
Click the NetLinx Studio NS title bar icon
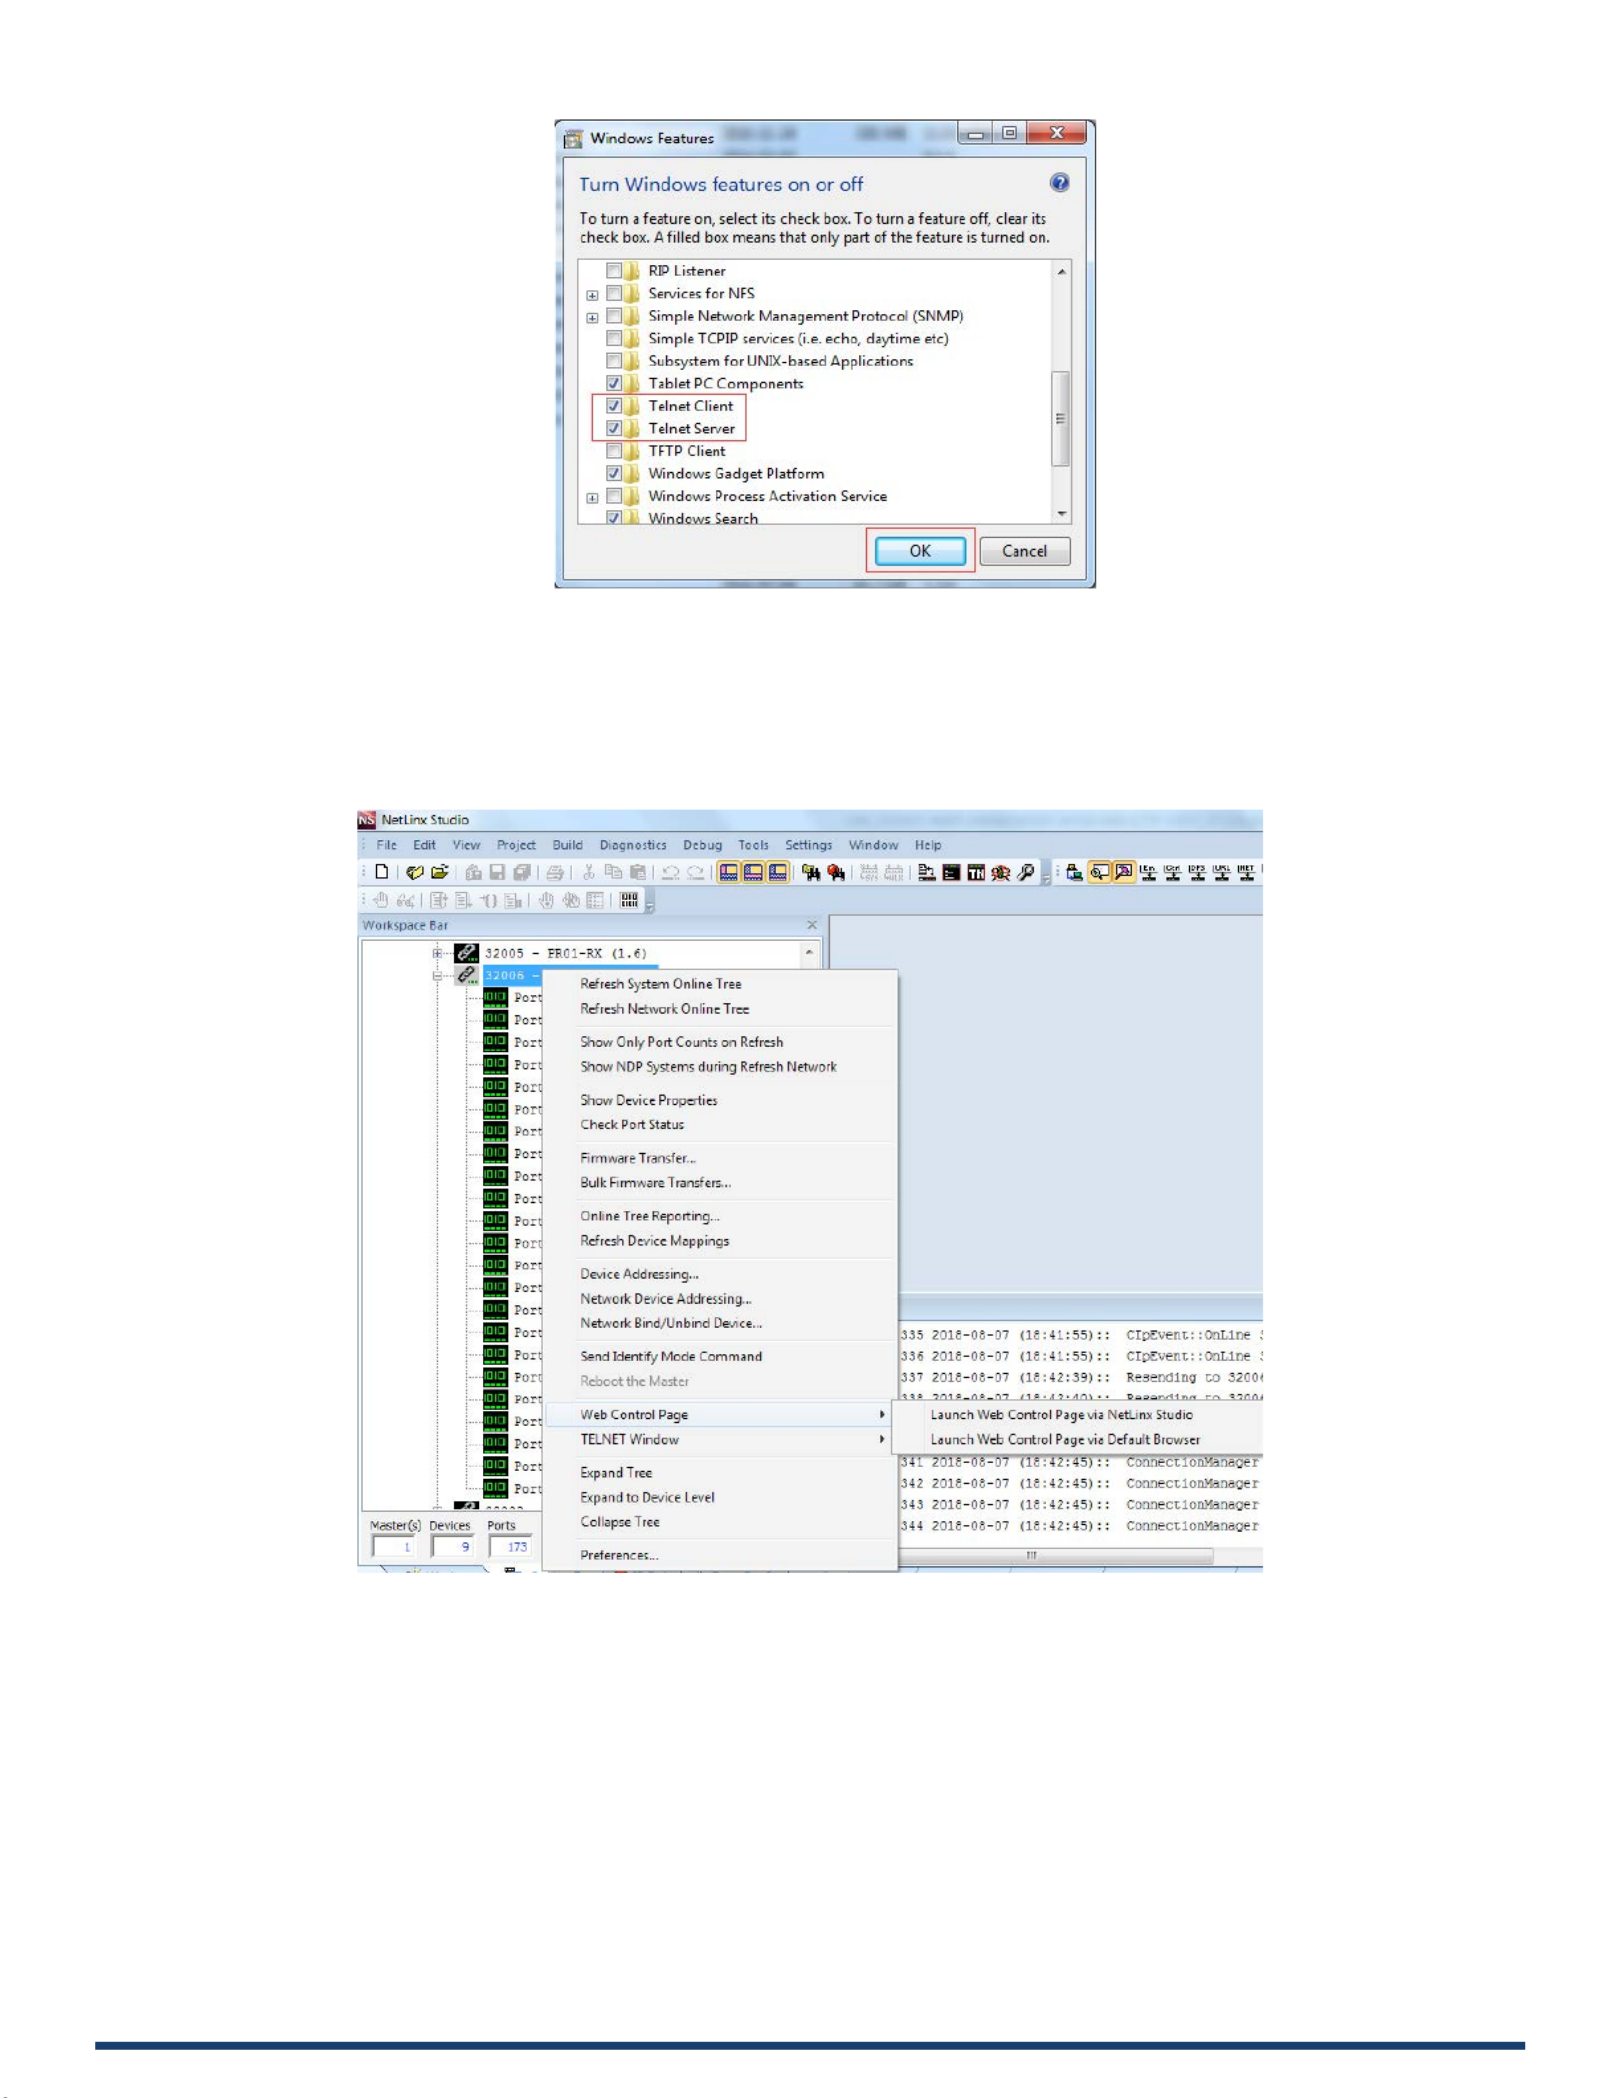(x=367, y=819)
